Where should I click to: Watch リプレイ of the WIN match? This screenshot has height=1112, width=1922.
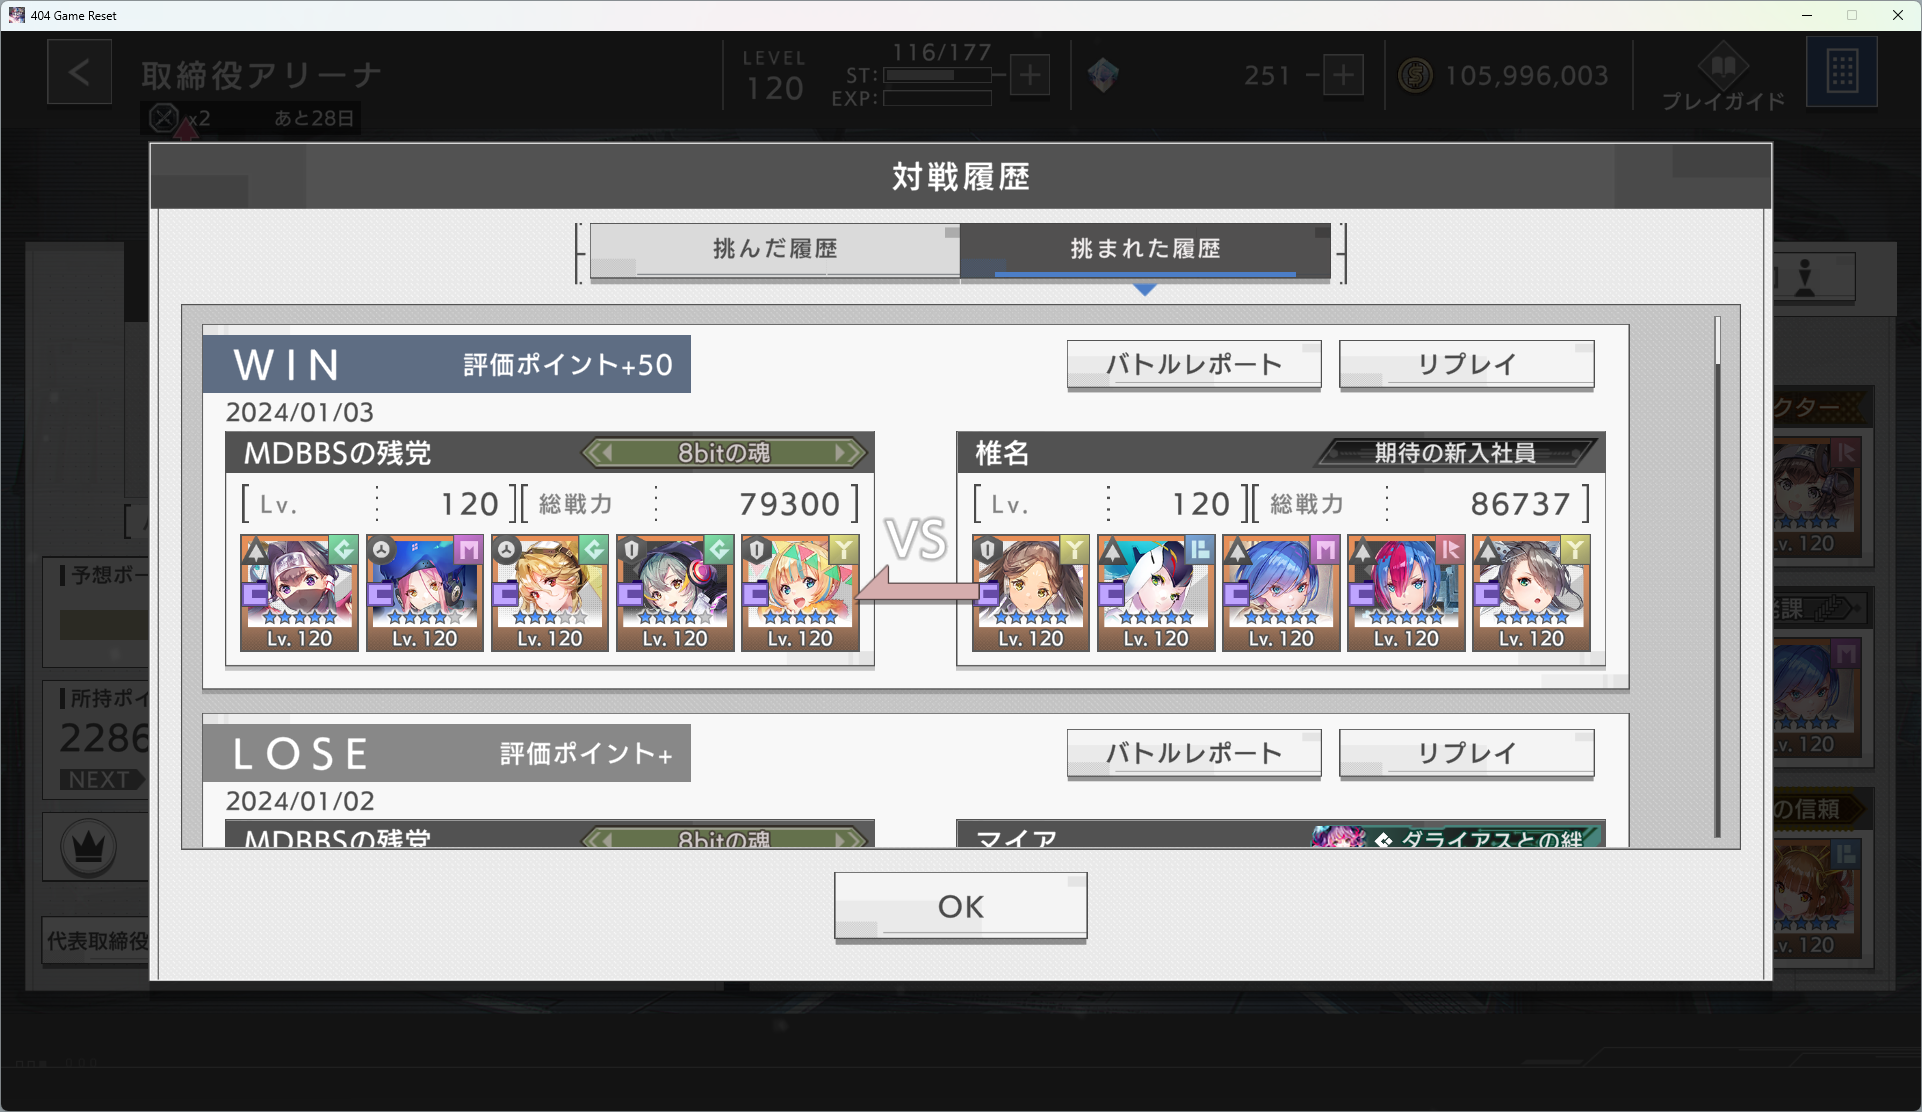tap(1466, 365)
